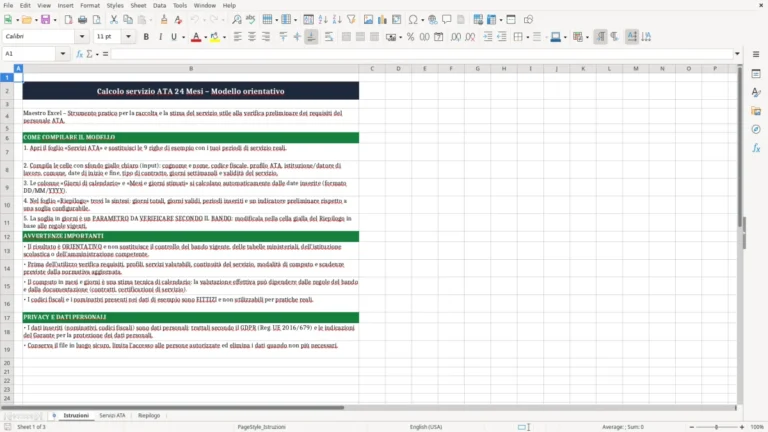Viewport: 768px width, 432px height.
Task: Toggle italic formatting
Action: 160,37
